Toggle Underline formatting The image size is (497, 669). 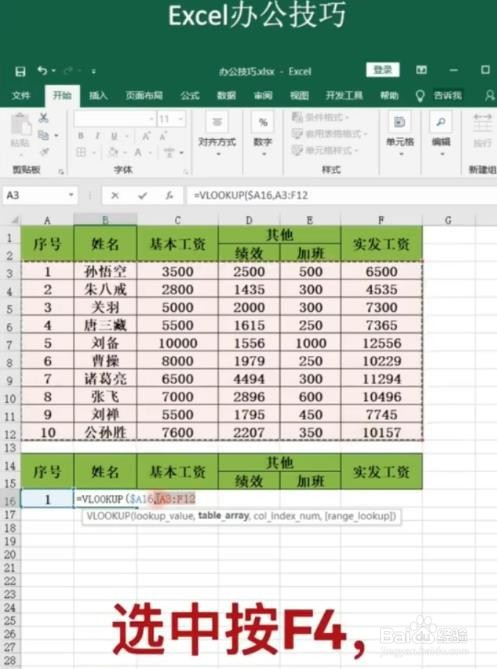(x=114, y=136)
